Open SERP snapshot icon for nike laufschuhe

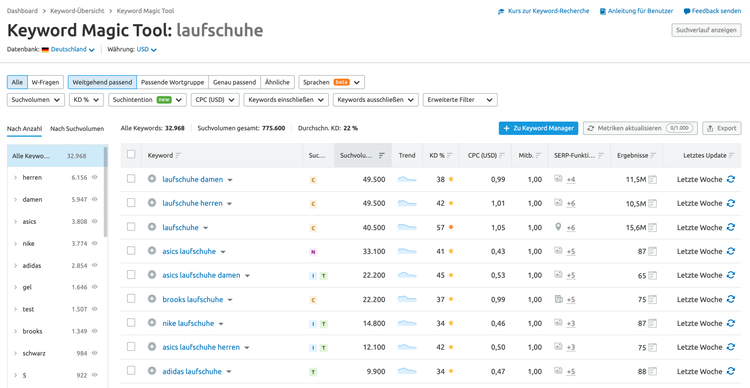point(653,324)
